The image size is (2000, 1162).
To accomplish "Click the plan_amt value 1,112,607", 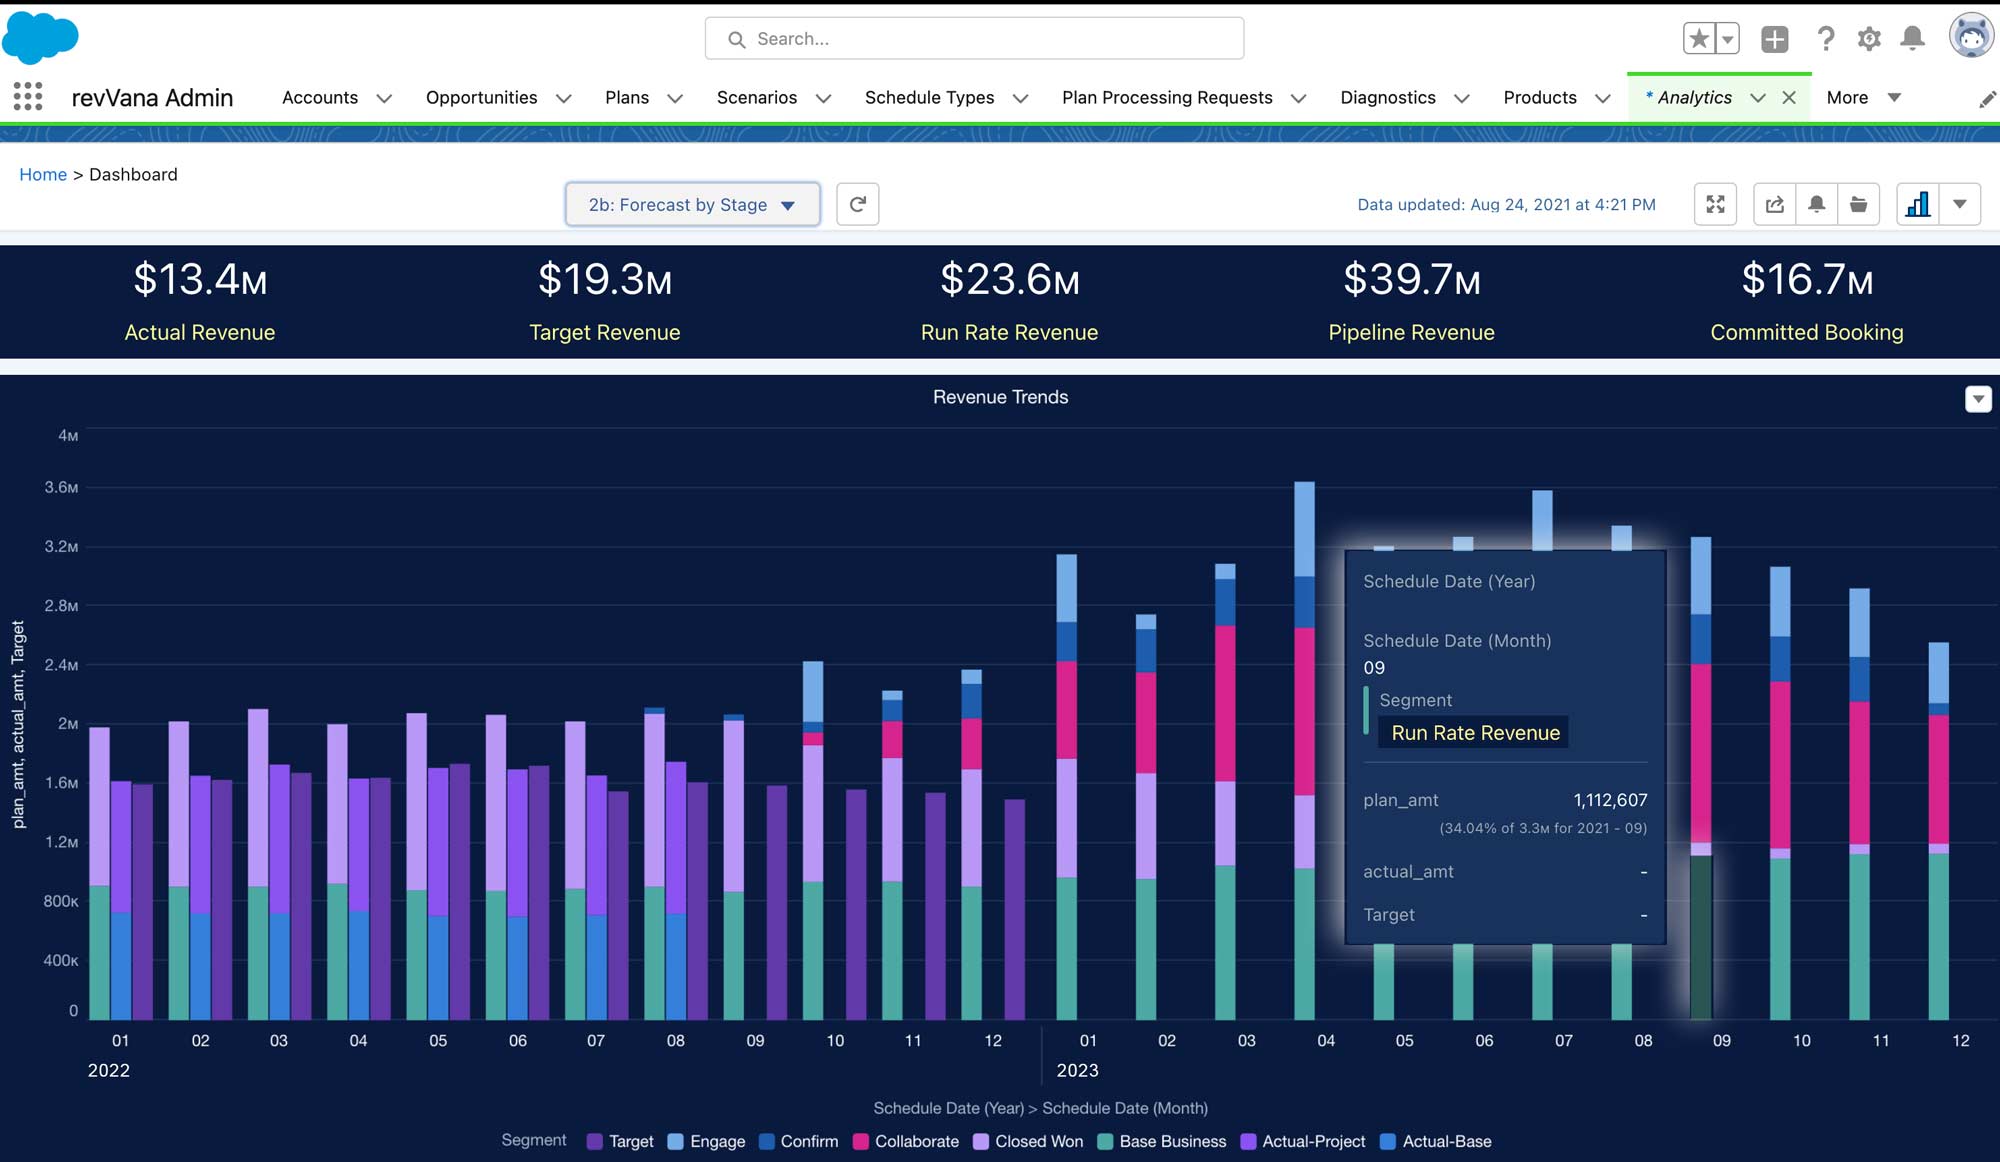I will [x=1610, y=800].
